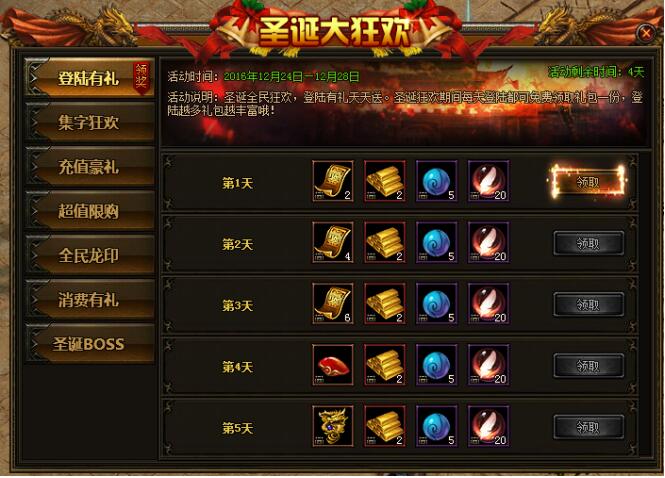665x478 pixels.
Task: Claim the glowing 领取 reward for 第1天
Action: coord(588,182)
